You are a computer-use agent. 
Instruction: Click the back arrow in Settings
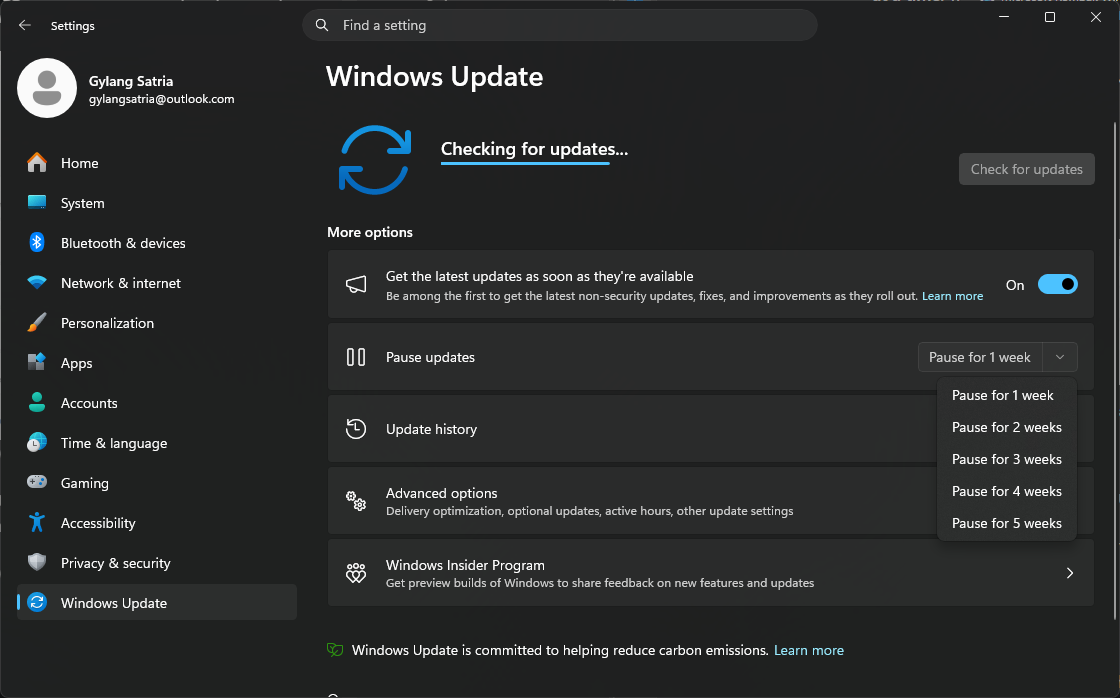pyautogui.click(x=25, y=26)
